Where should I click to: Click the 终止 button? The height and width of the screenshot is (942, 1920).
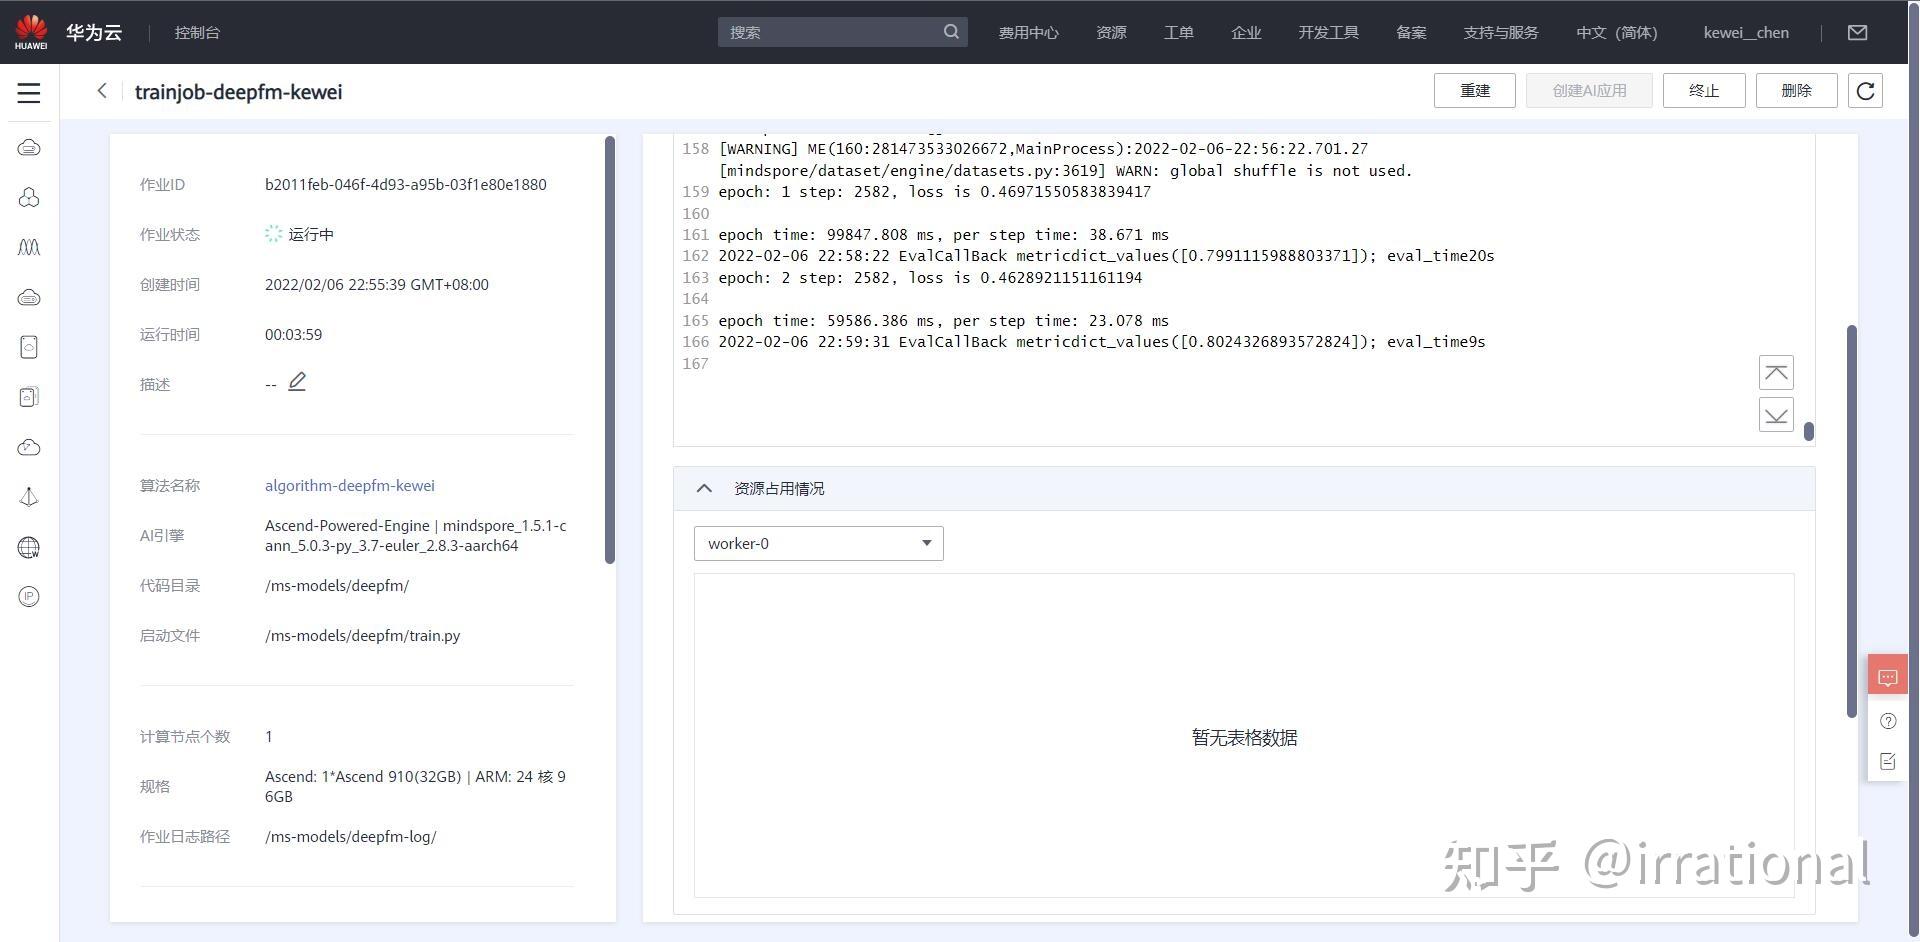pyautogui.click(x=1704, y=90)
